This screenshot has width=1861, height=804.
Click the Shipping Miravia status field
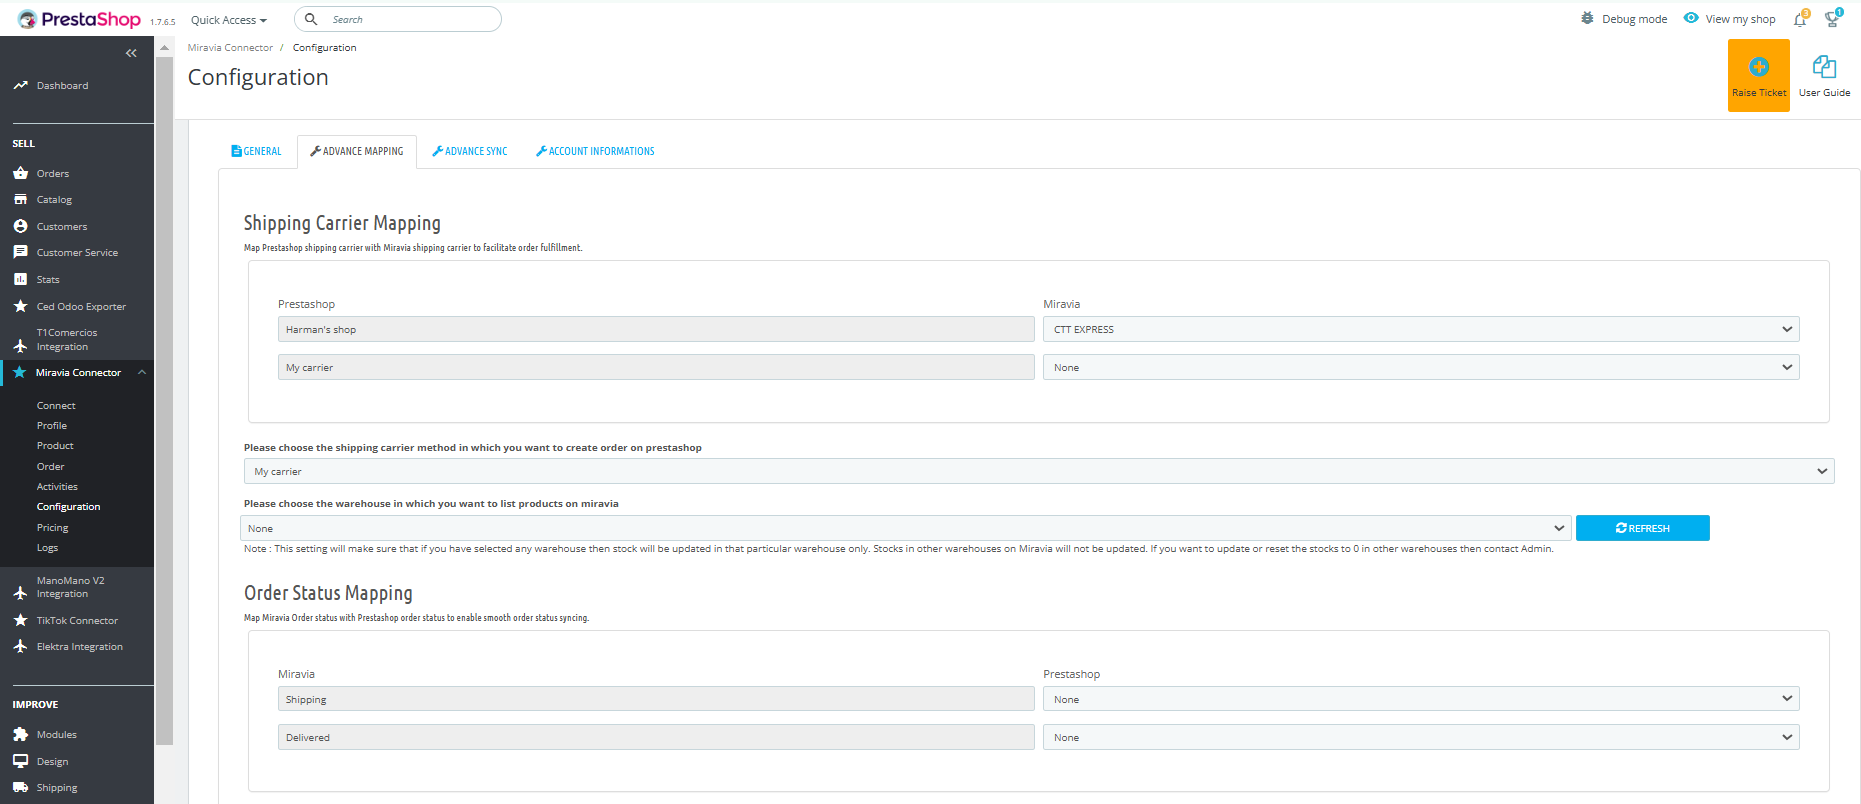click(x=656, y=699)
